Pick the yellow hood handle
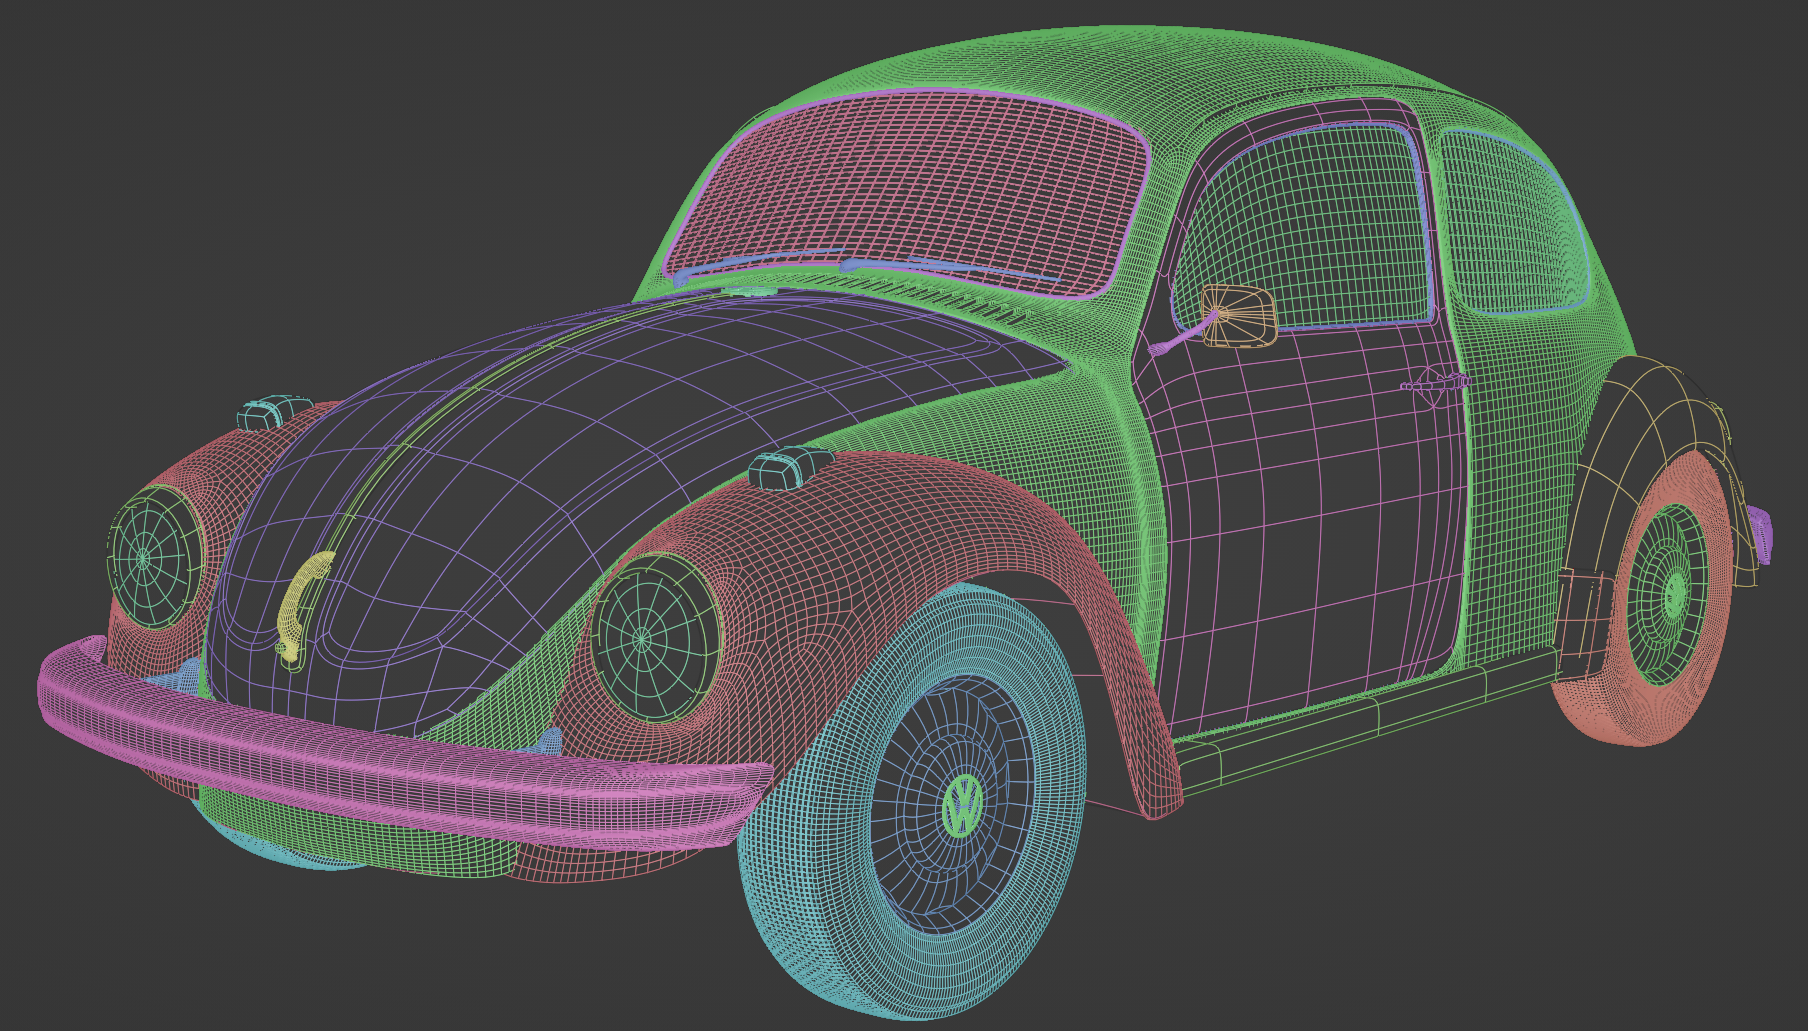This screenshot has width=1808, height=1031. click(x=303, y=607)
